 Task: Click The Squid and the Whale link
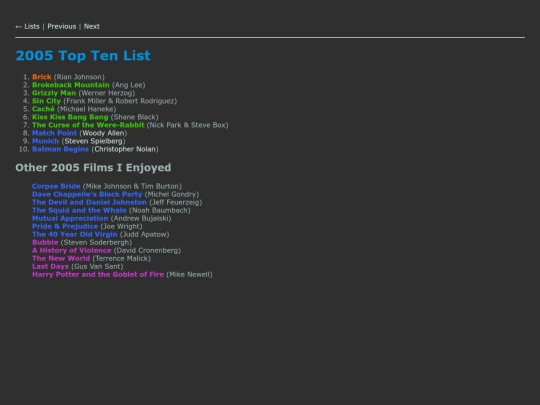pyautogui.click(x=79, y=210)
